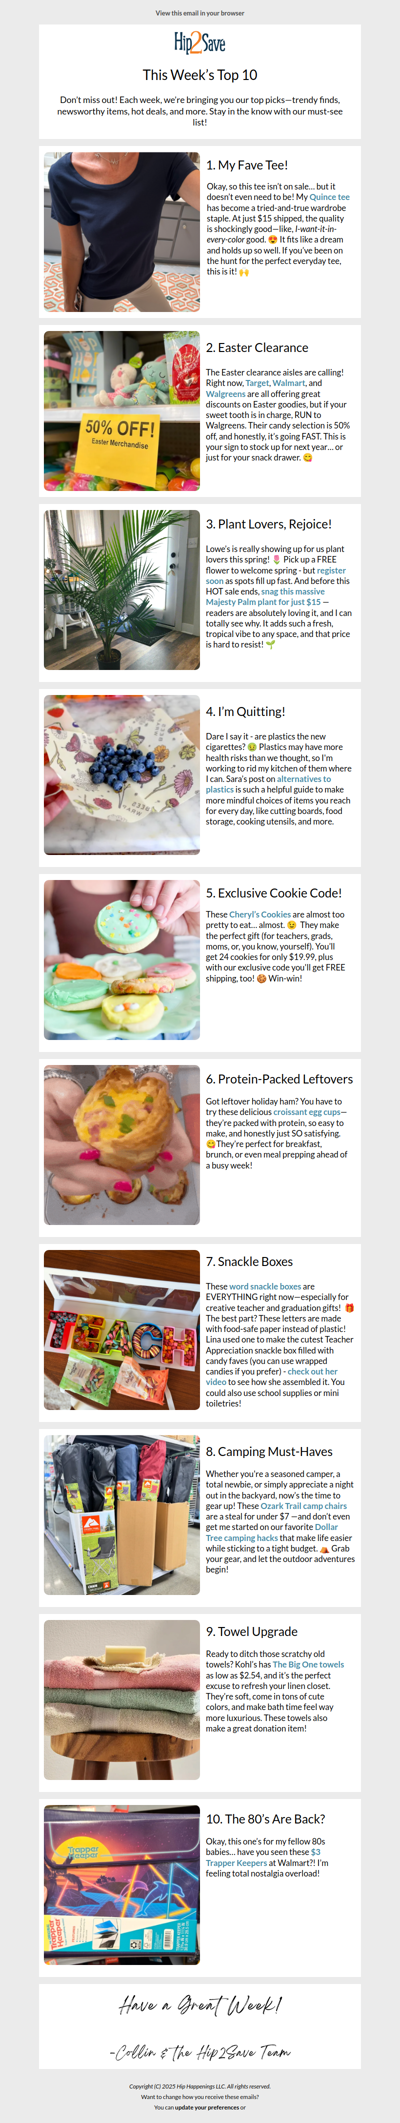Open the 'Ozark Trail camp chairs' link
Image resolution: width=400 pixels, height=2123 pixels.
point(304,1506)
